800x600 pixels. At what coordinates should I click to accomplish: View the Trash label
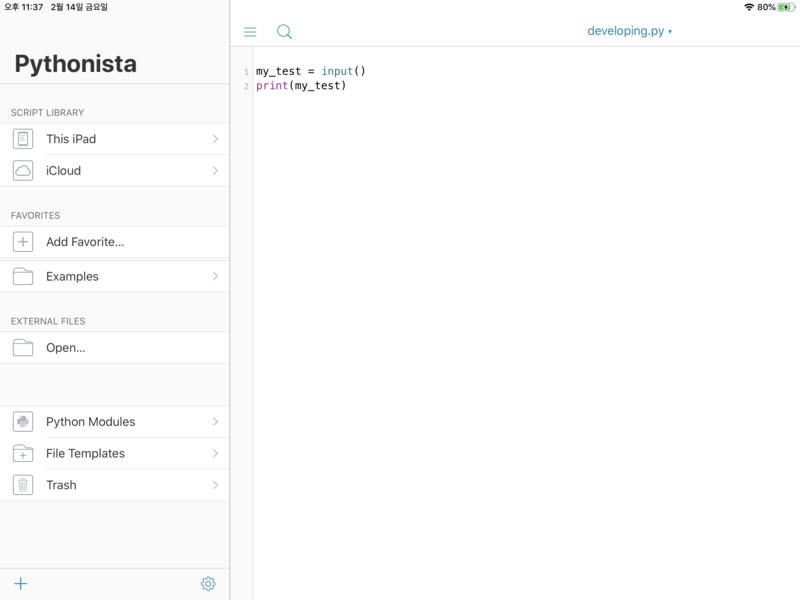[61, 485]
